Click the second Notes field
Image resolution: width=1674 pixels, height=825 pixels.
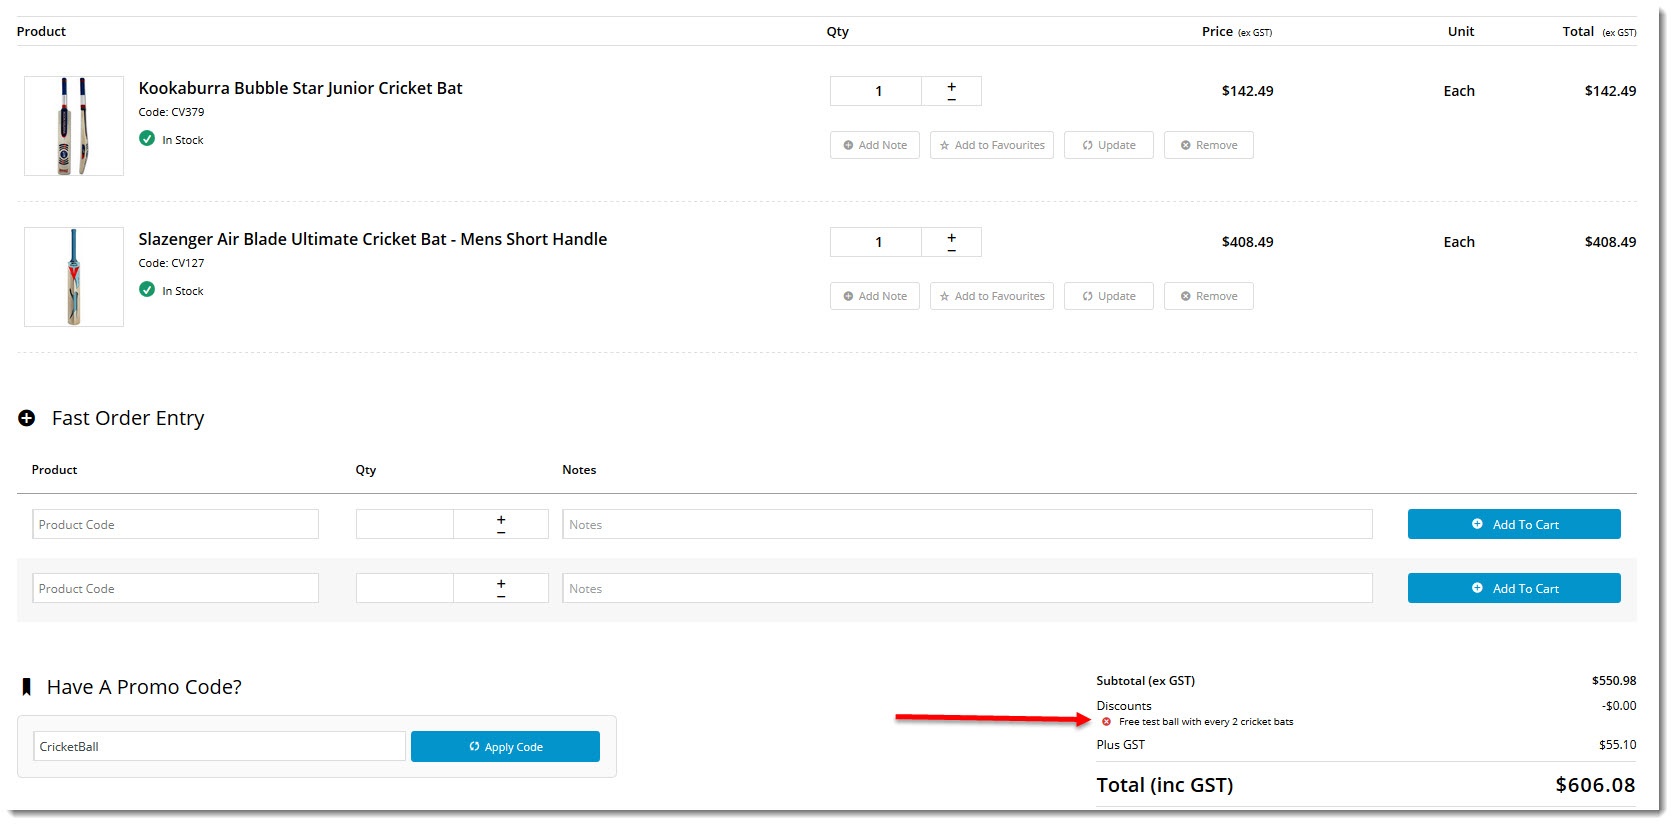click(x=967, y=588)
